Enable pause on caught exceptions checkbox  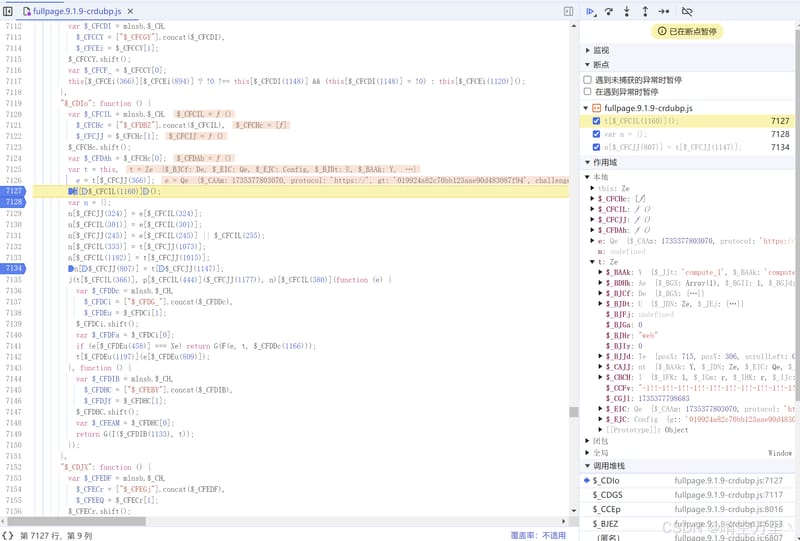pos(587,91)
